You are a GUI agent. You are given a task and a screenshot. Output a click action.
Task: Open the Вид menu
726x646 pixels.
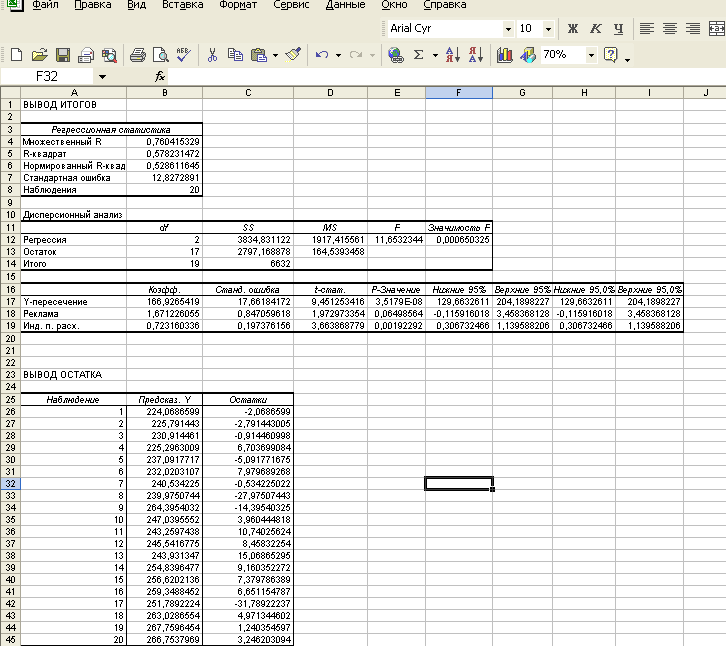137,5
